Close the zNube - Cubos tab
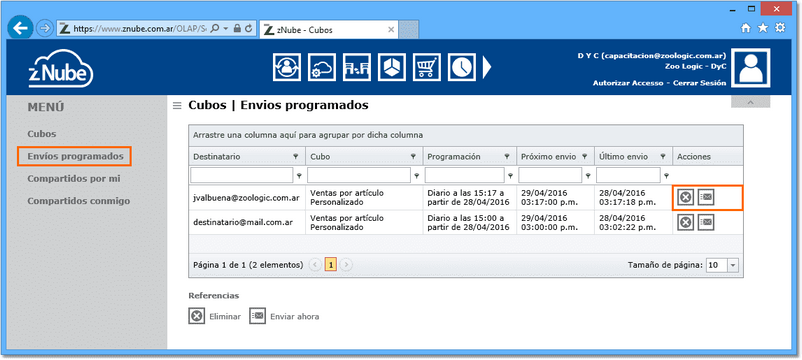Screen dimensions: 802x360 click(x=391, y=30)
